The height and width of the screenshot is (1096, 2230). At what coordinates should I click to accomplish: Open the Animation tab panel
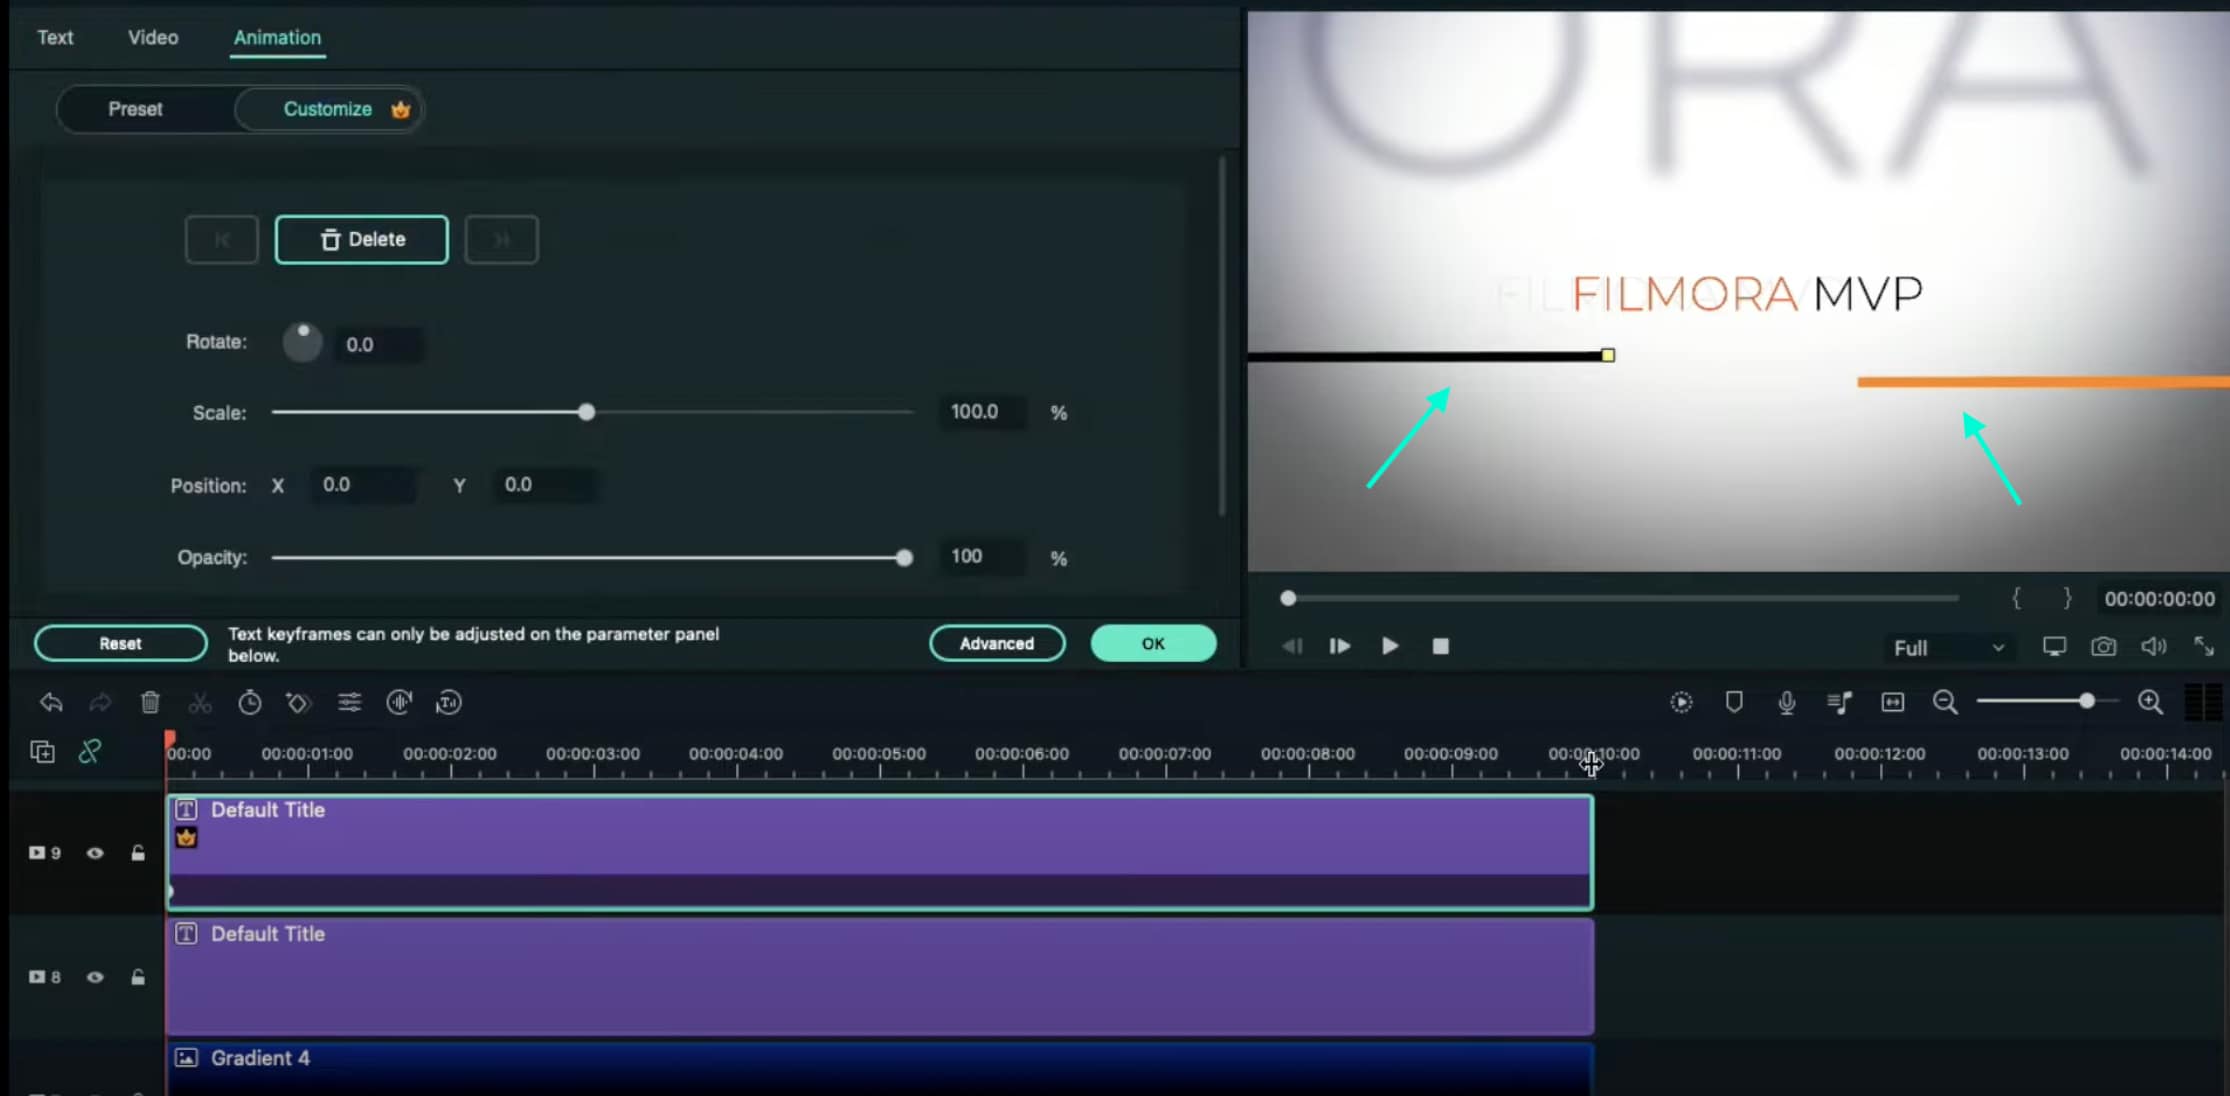click(277, 37)
